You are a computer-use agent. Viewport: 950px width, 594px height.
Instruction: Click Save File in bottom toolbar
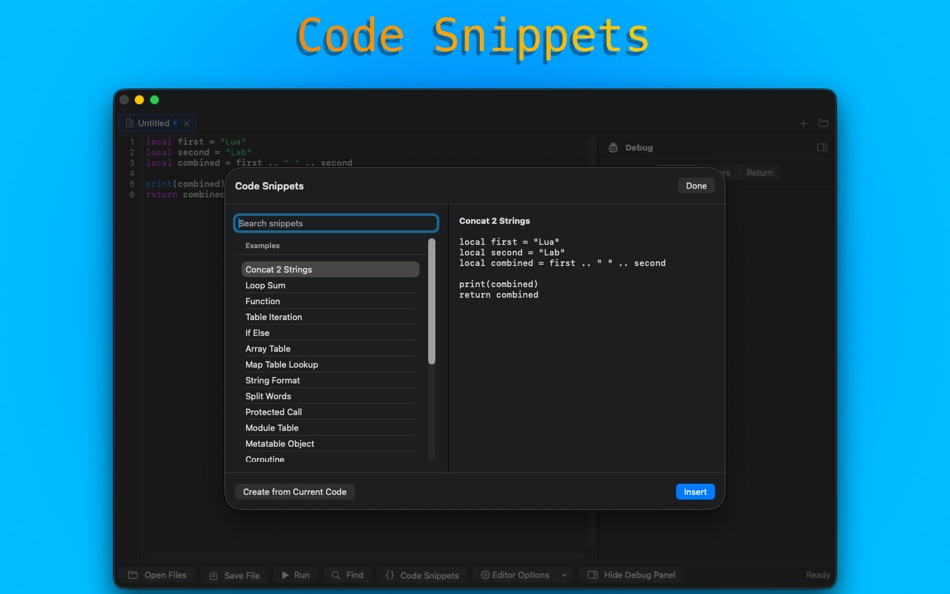pos(234,575)
